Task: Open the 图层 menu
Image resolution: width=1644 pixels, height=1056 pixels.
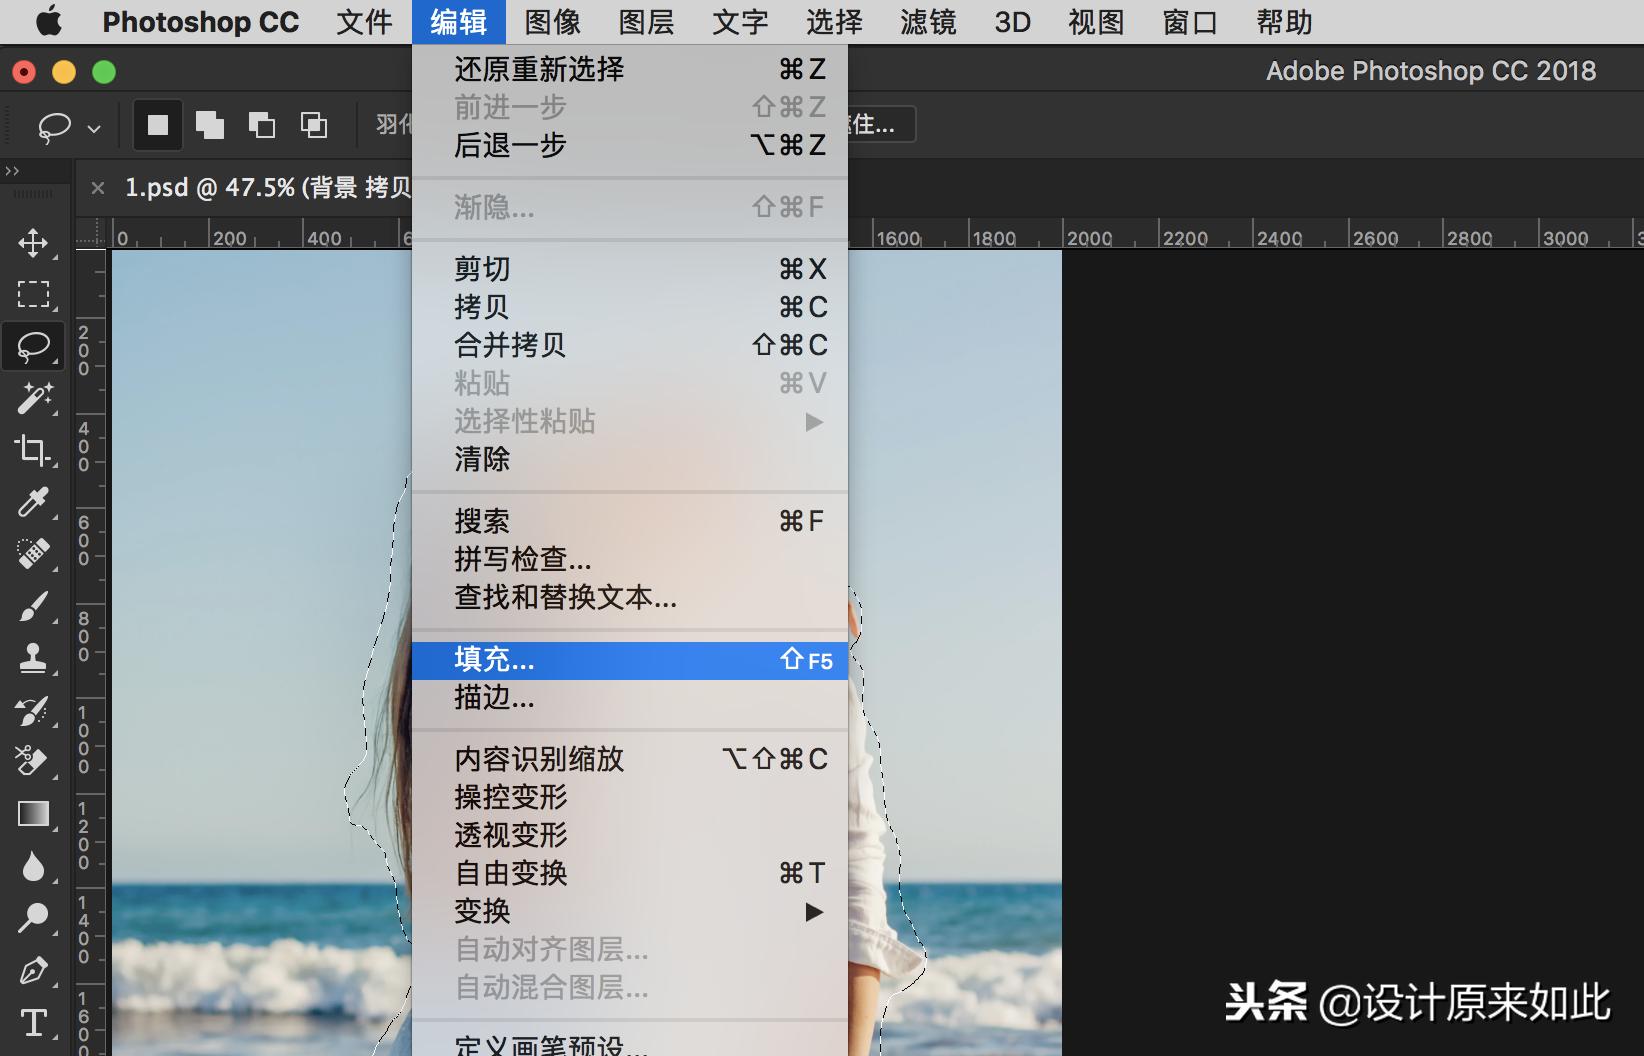Action: click(x=645, y=22)
